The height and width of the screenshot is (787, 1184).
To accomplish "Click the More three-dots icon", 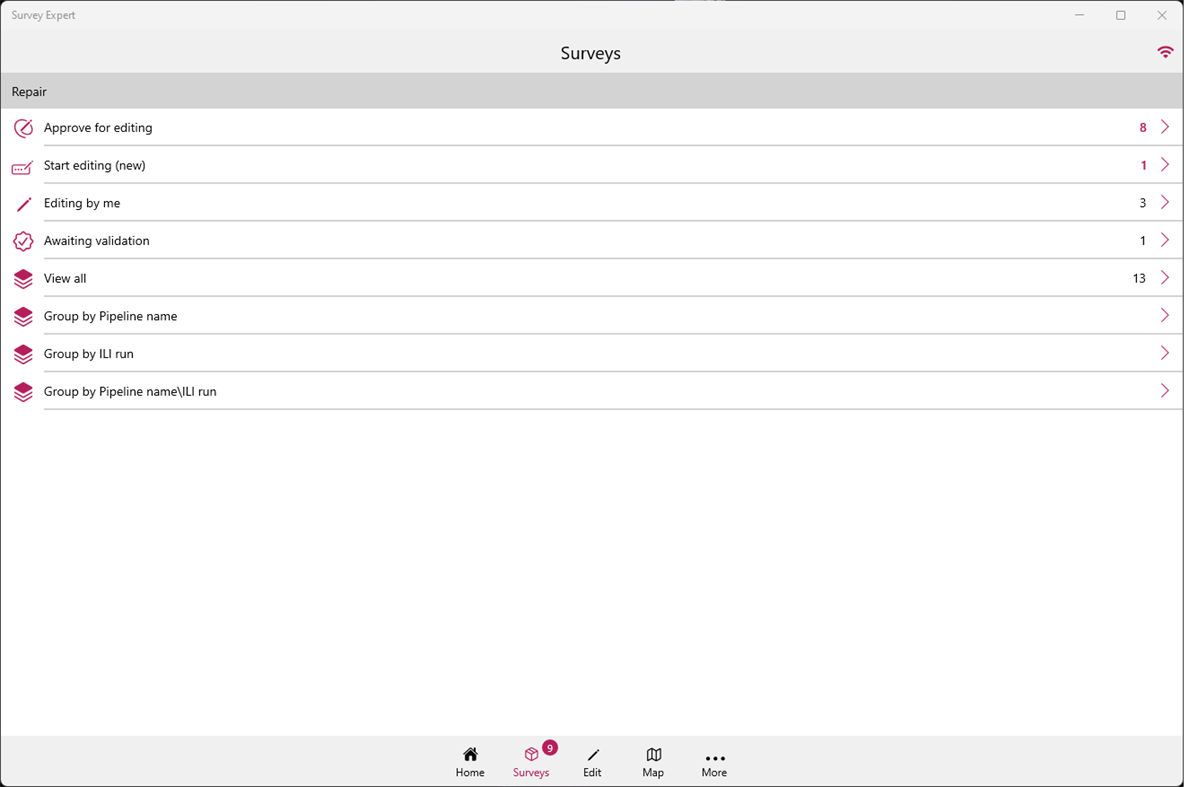I will pos(715,758).
